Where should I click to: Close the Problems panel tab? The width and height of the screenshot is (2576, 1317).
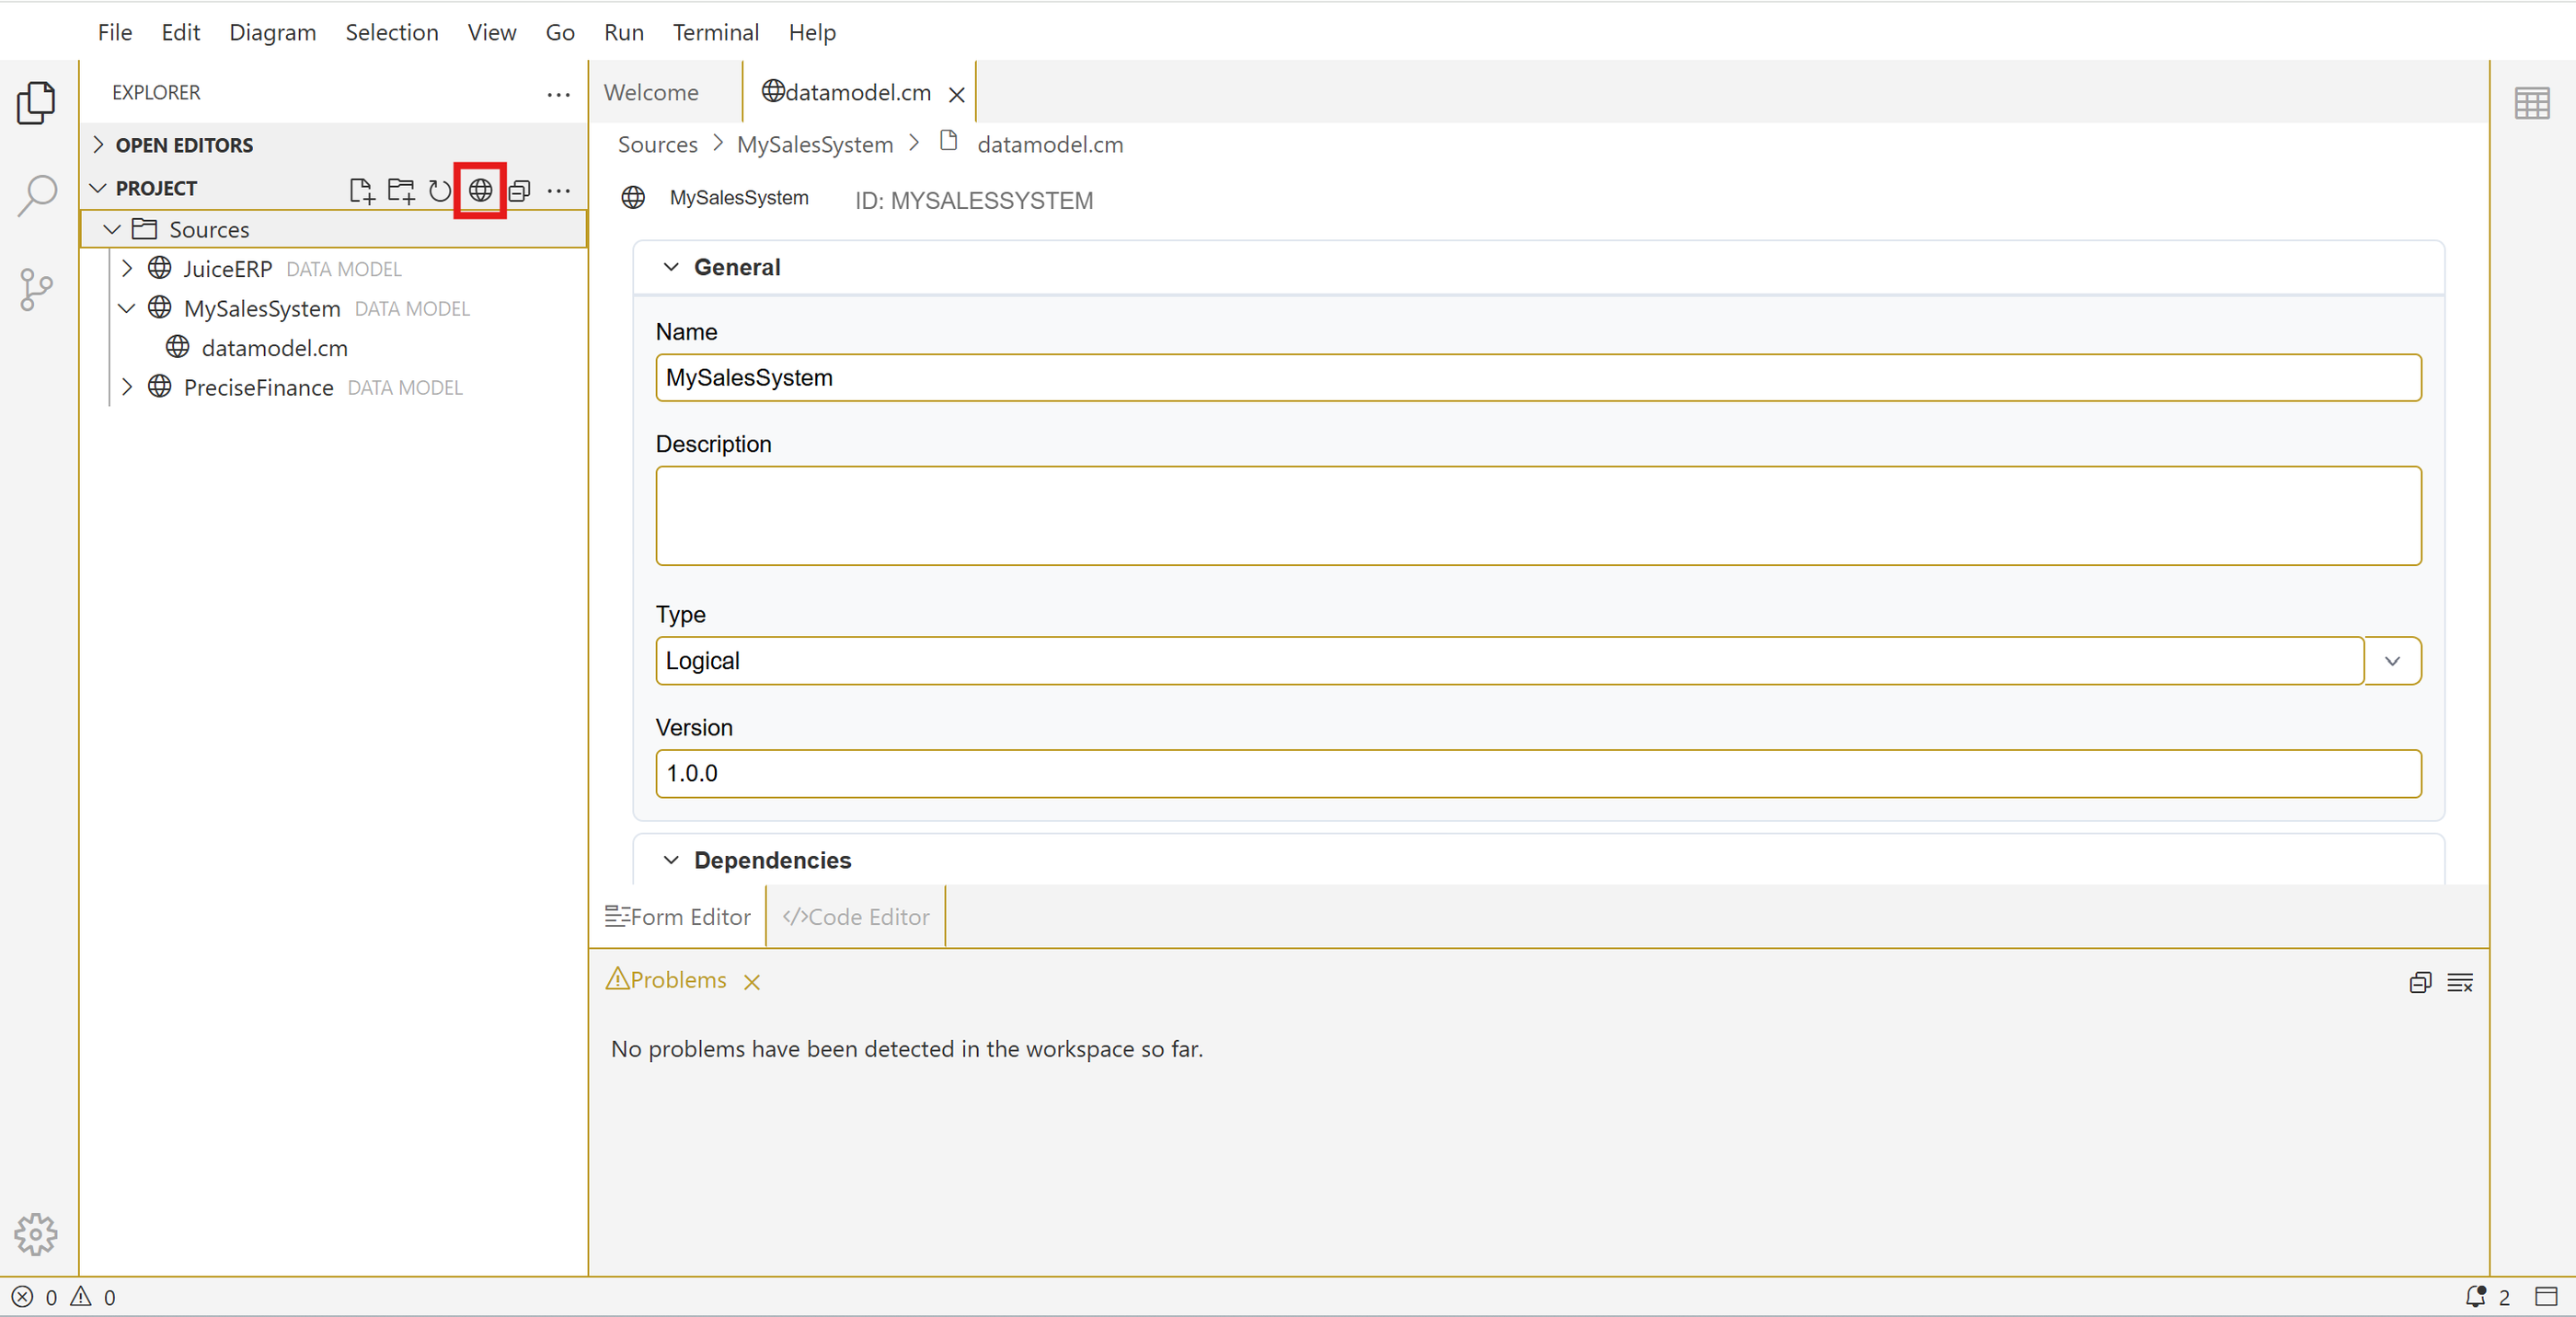(752, 982)
